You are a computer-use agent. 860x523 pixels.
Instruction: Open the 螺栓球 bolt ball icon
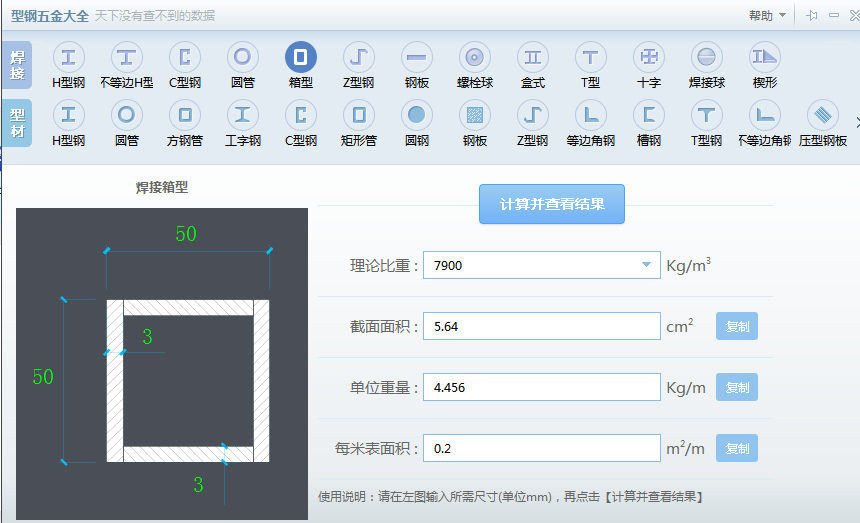(474, 58)
